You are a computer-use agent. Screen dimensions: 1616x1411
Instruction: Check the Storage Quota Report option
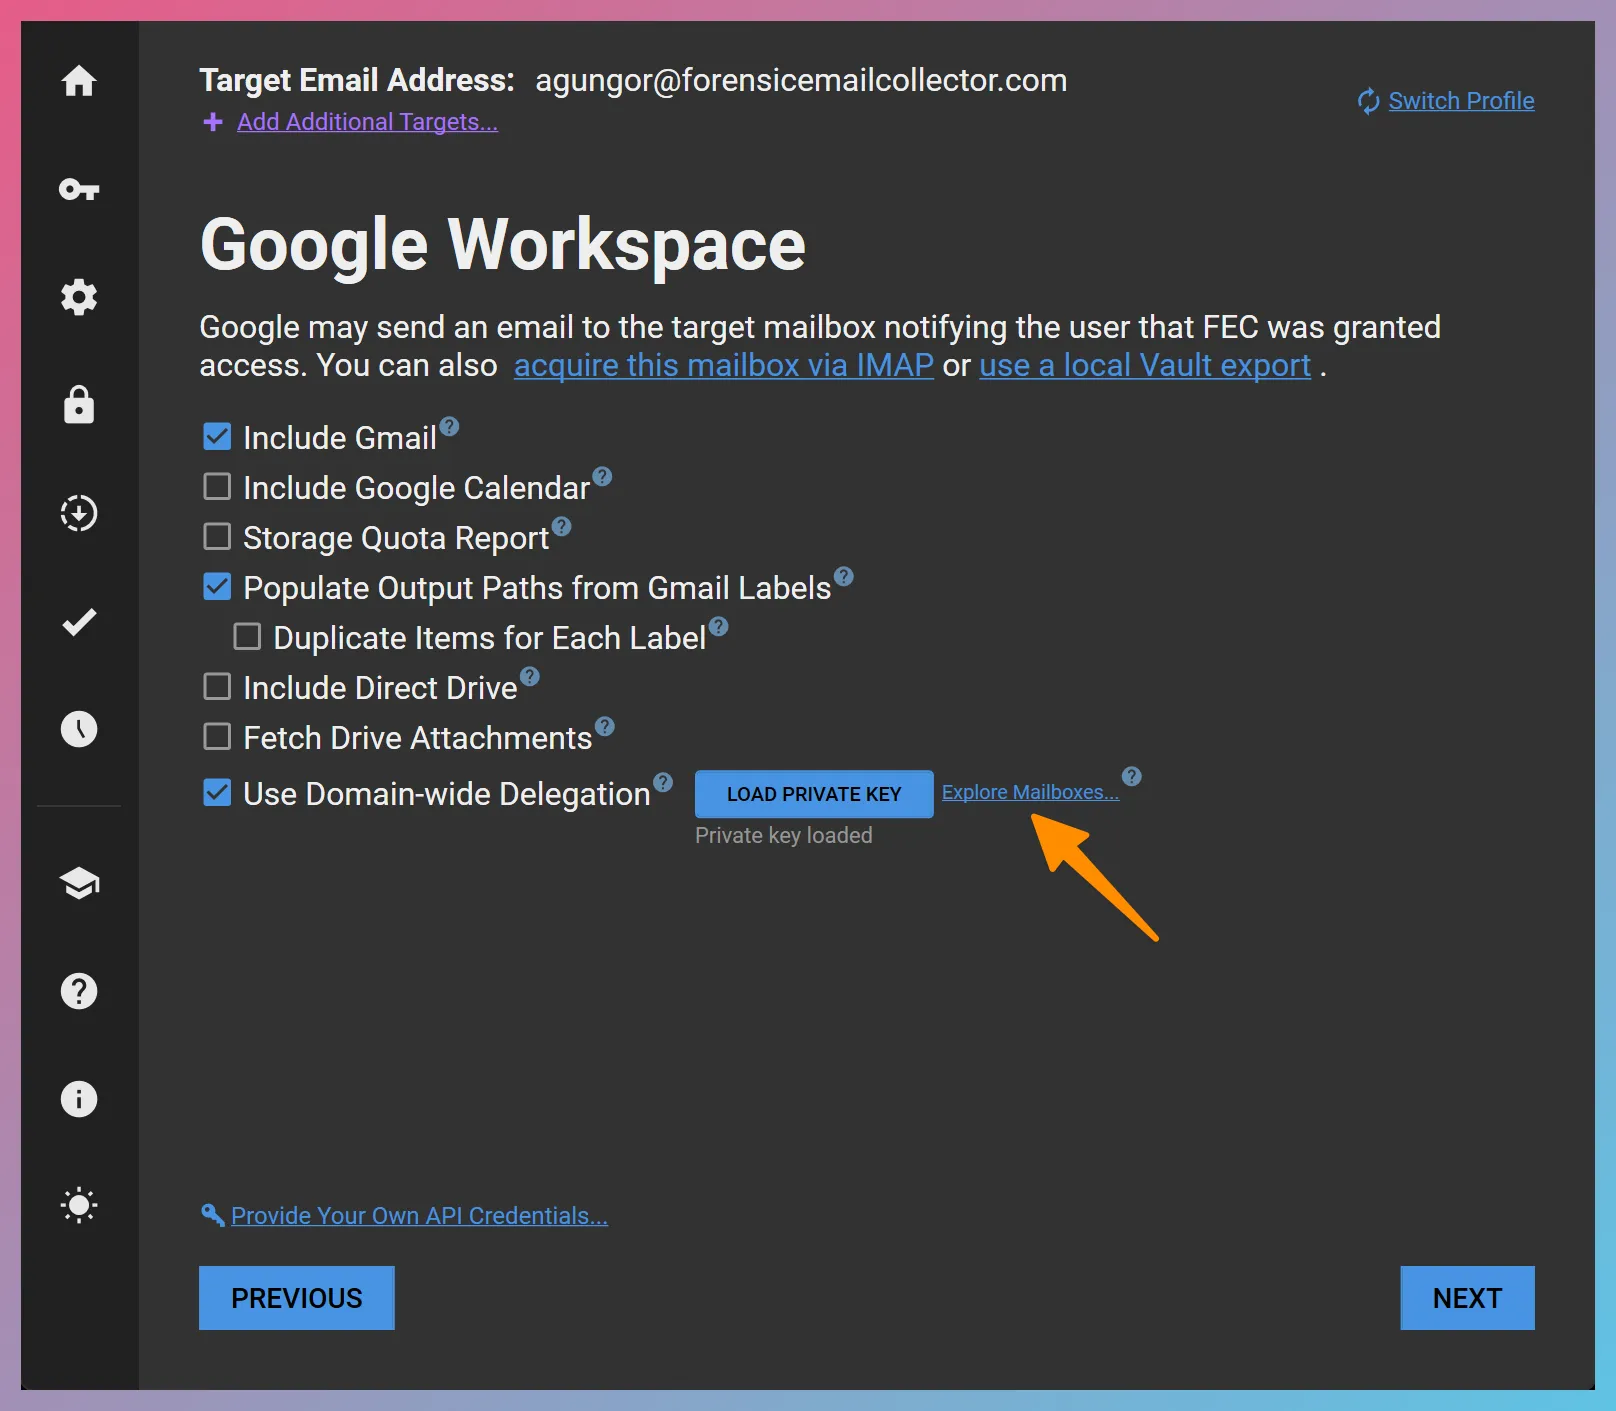coord(217,536)
